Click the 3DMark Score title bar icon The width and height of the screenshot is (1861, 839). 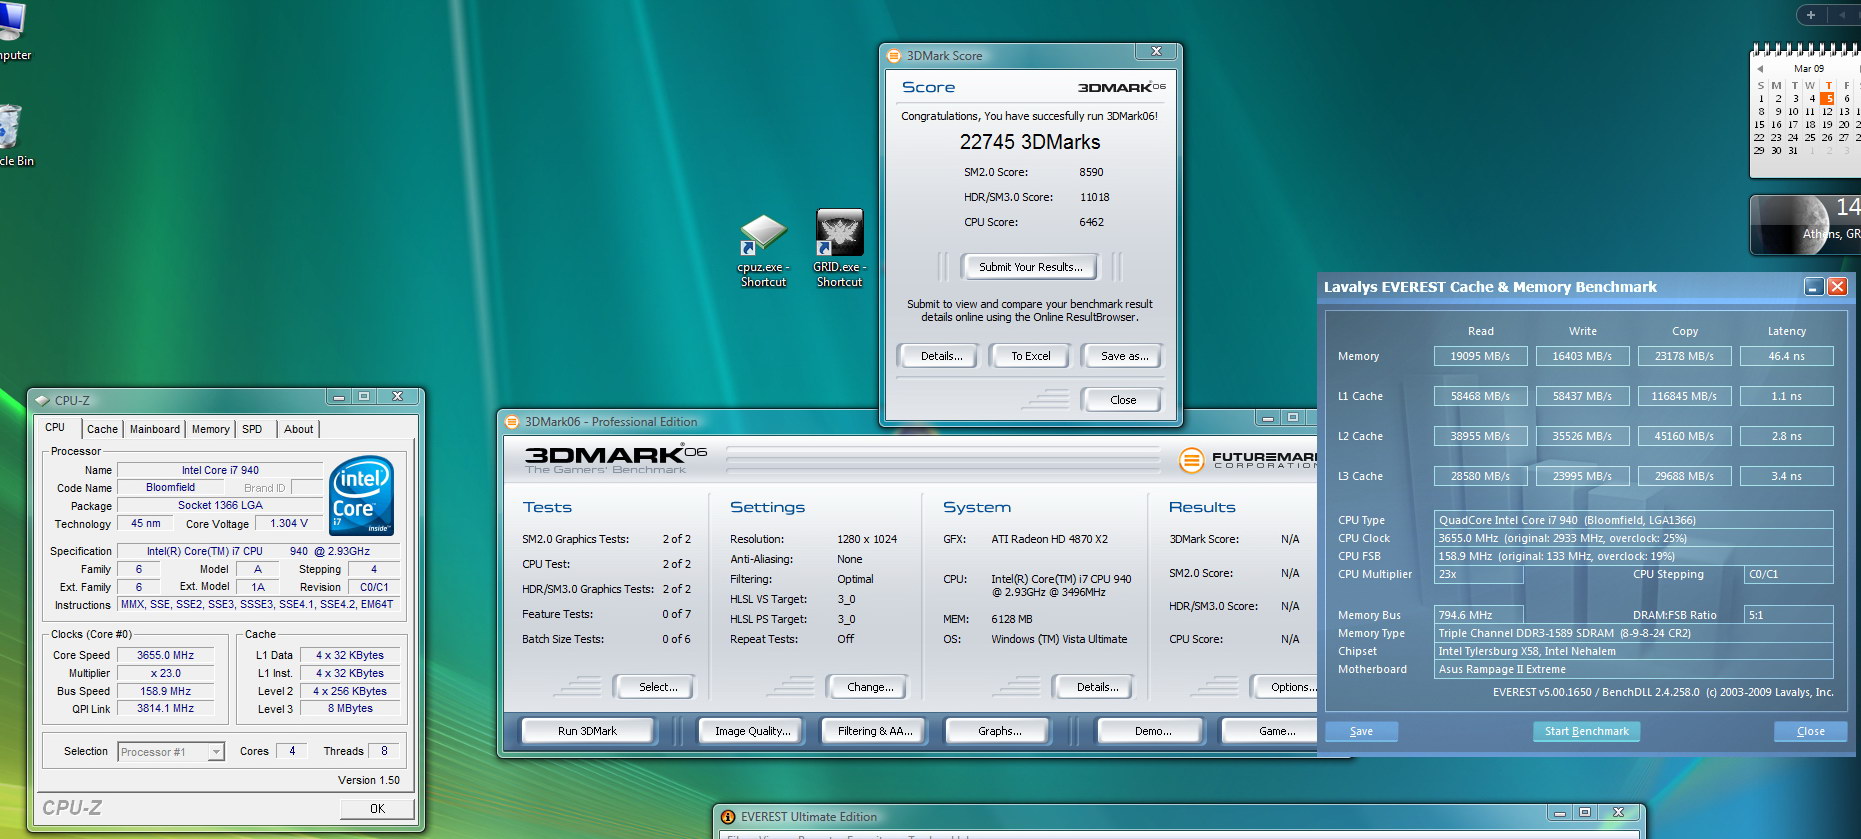[x=894, y=56]
